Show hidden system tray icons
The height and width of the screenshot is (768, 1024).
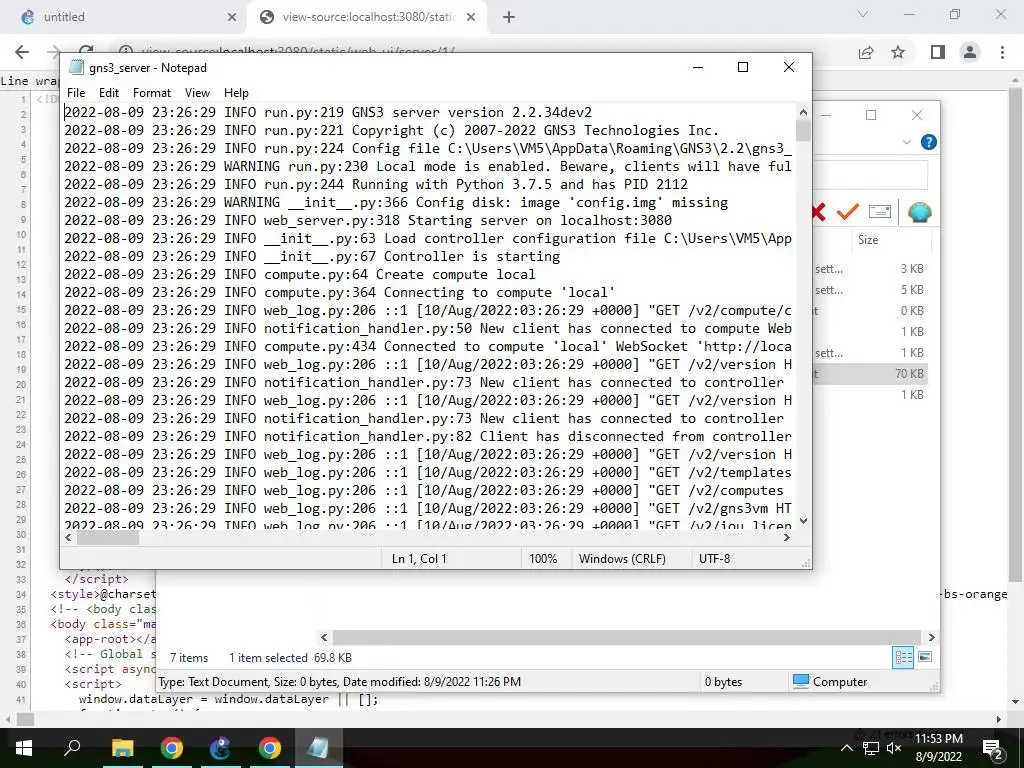(x=846, y=748)
